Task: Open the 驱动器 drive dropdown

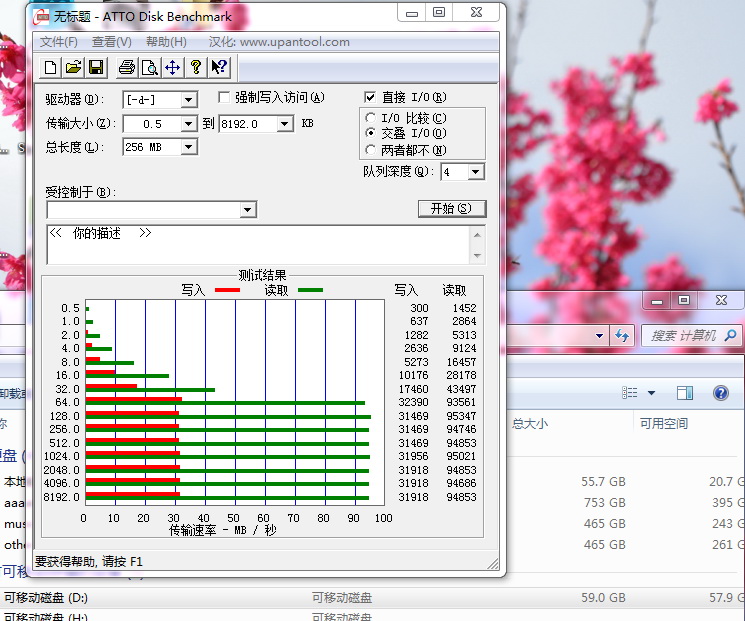Action: (x=189, y=100)
